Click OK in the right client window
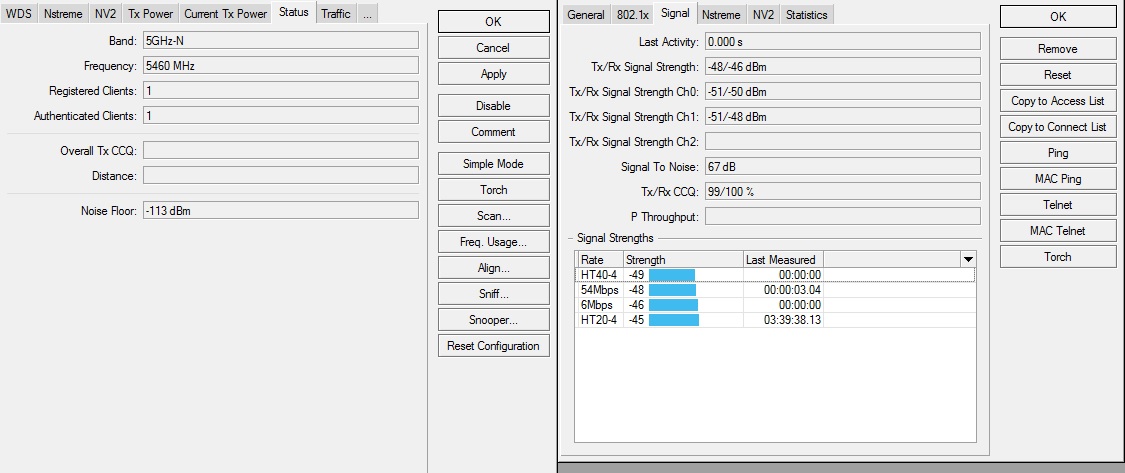 pyautogui.click(x=1058, y=17)
